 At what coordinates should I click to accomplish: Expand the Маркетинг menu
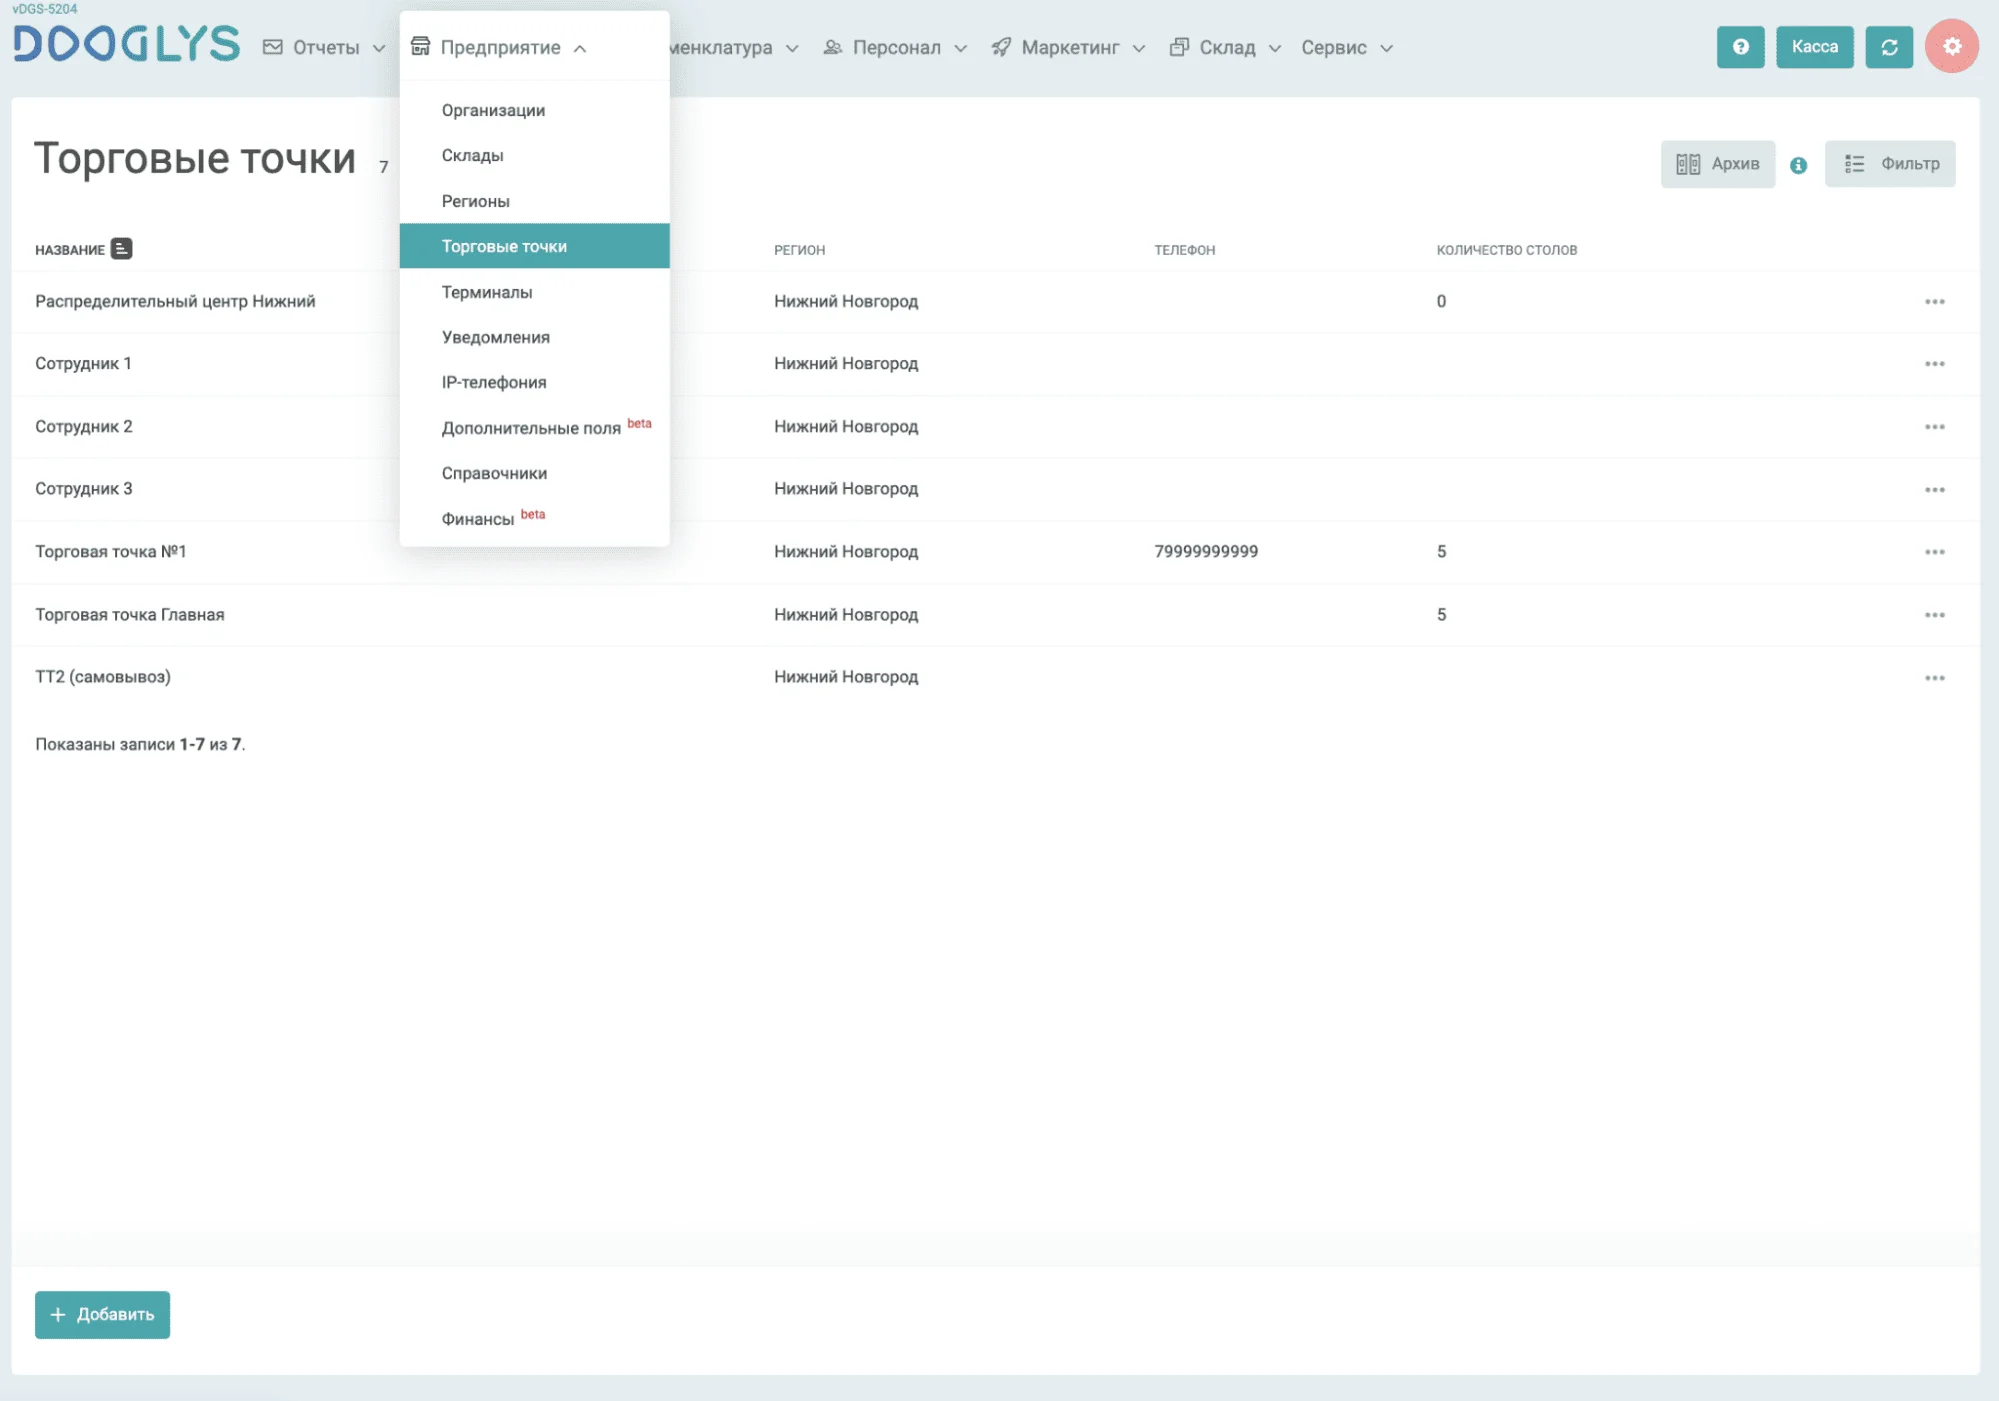coord(1068,47)
